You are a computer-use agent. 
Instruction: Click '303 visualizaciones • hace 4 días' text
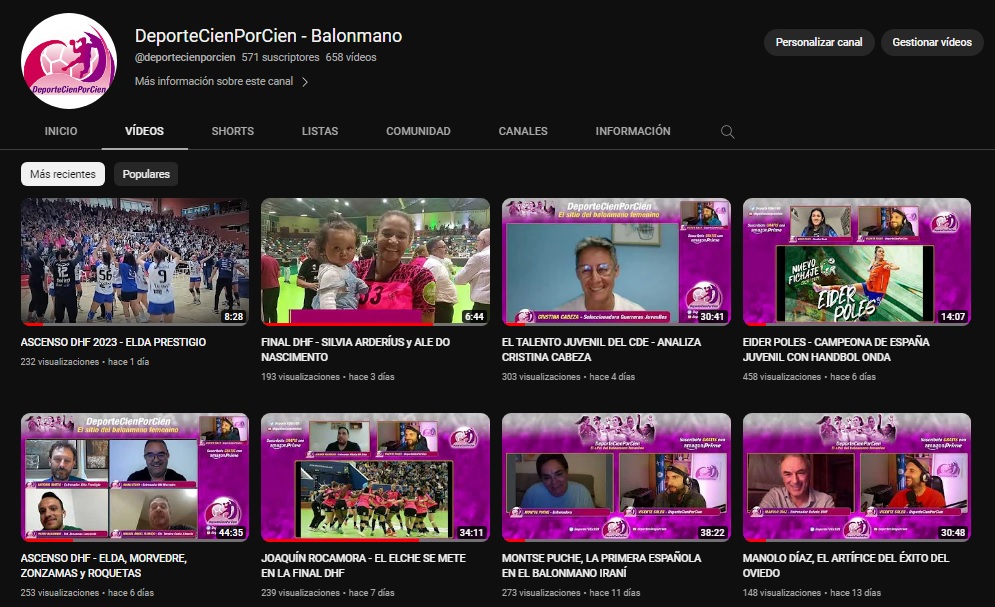click(x=569, y=377)
